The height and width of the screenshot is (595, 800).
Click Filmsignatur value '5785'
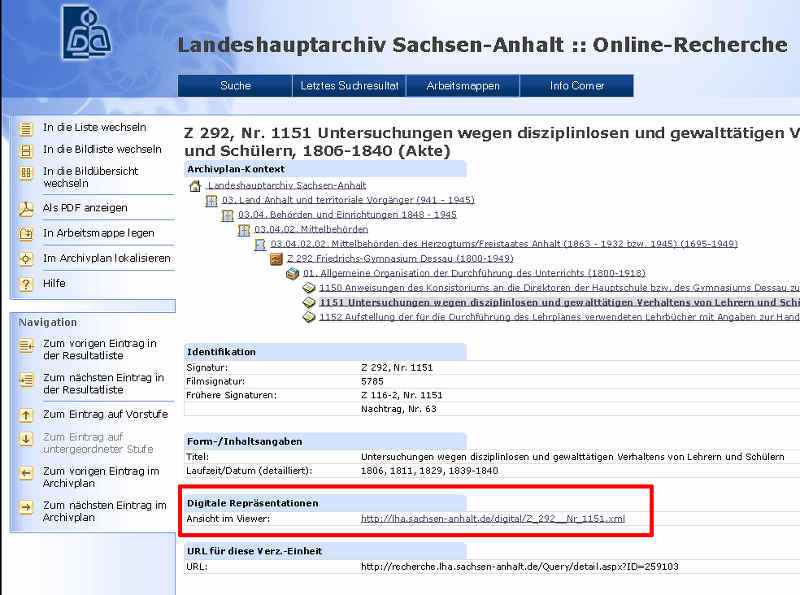(372, 382)
